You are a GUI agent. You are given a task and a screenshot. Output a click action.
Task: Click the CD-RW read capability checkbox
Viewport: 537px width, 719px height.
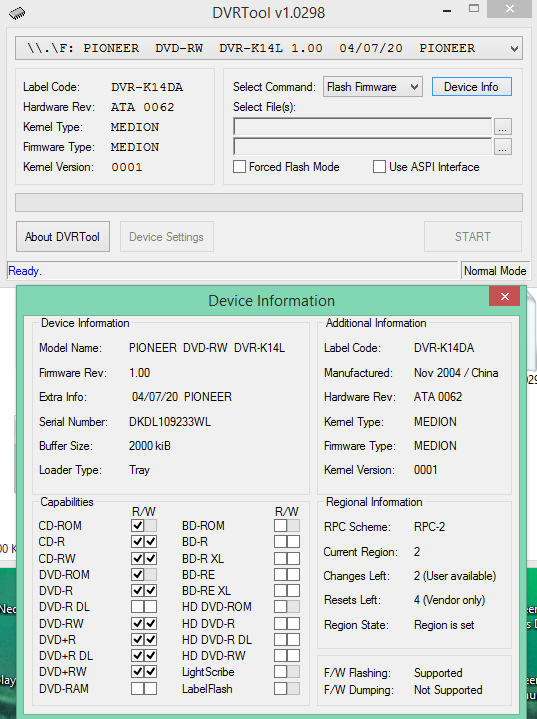click(x=138, y=559)
